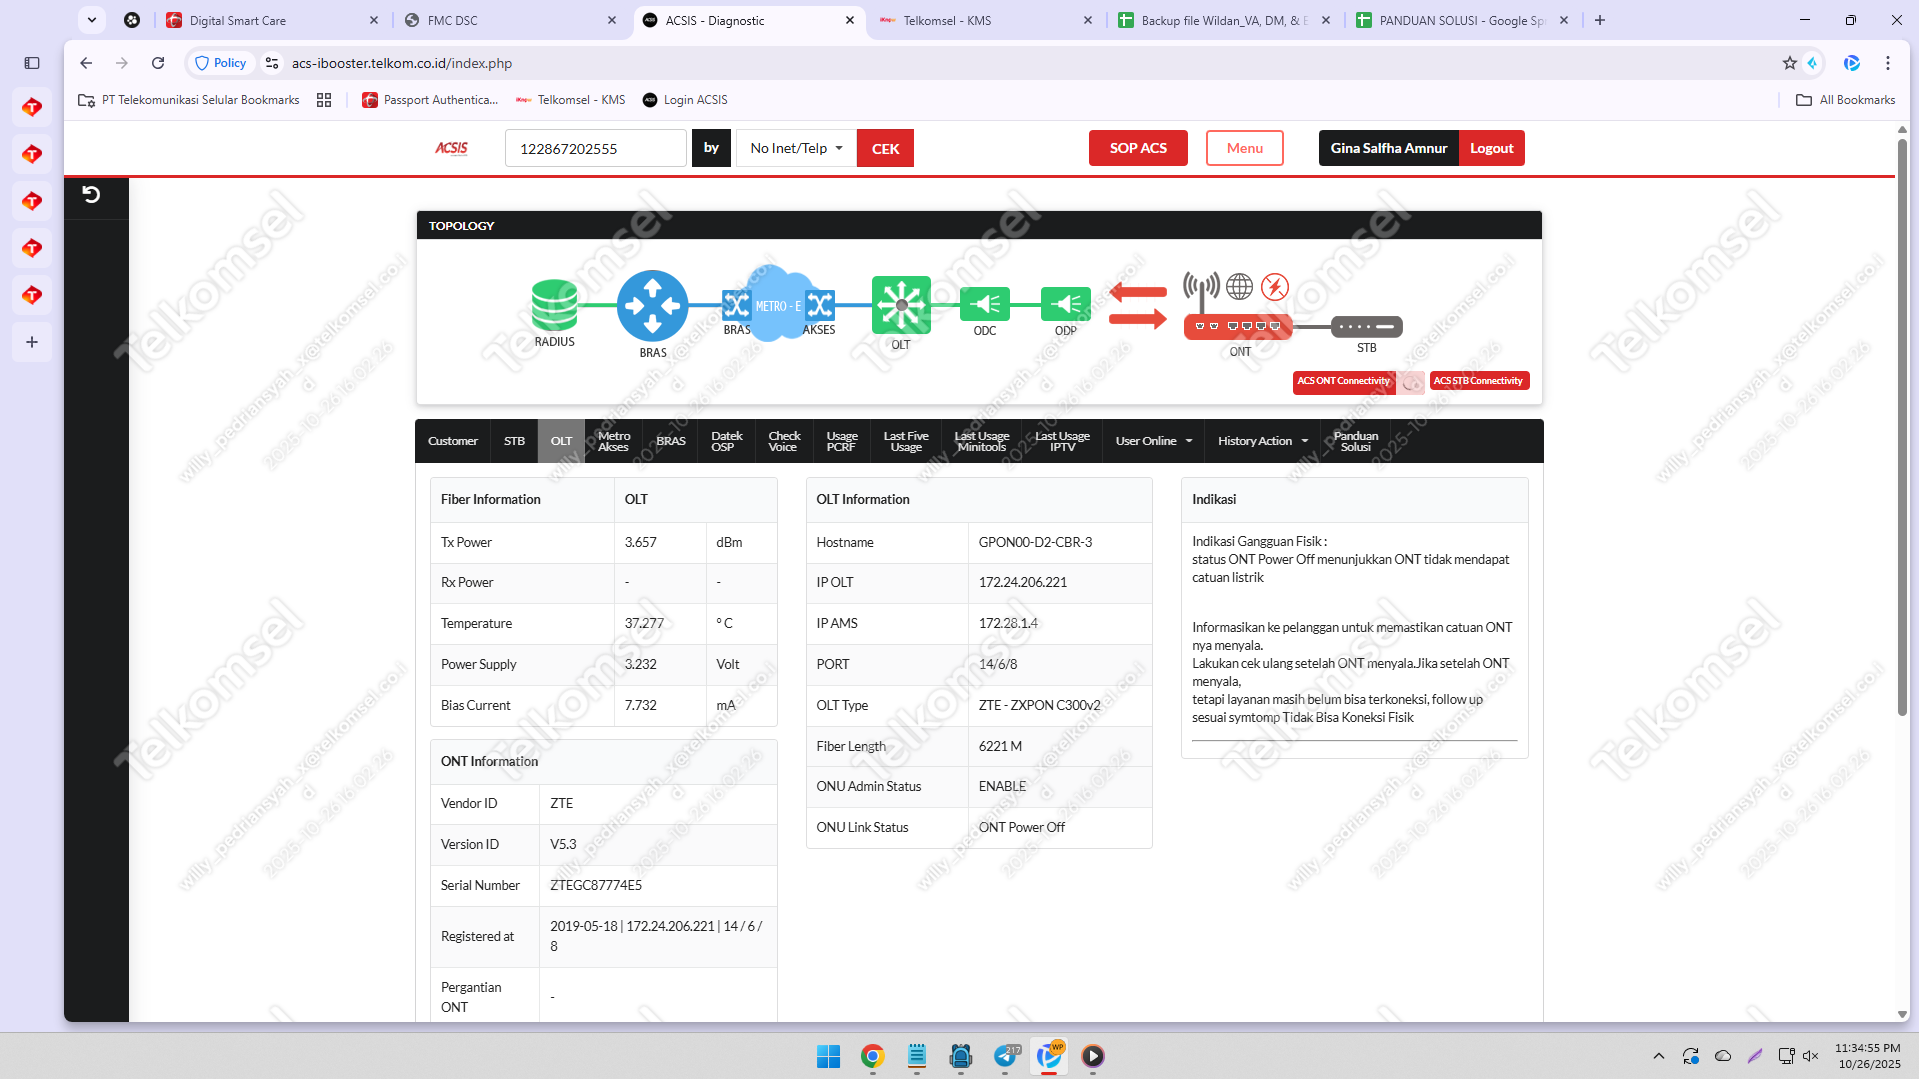The width and height of the screenshot is (1919, 1079).
Task: Open the Windows Start menu
Action: coord(829,1056)
